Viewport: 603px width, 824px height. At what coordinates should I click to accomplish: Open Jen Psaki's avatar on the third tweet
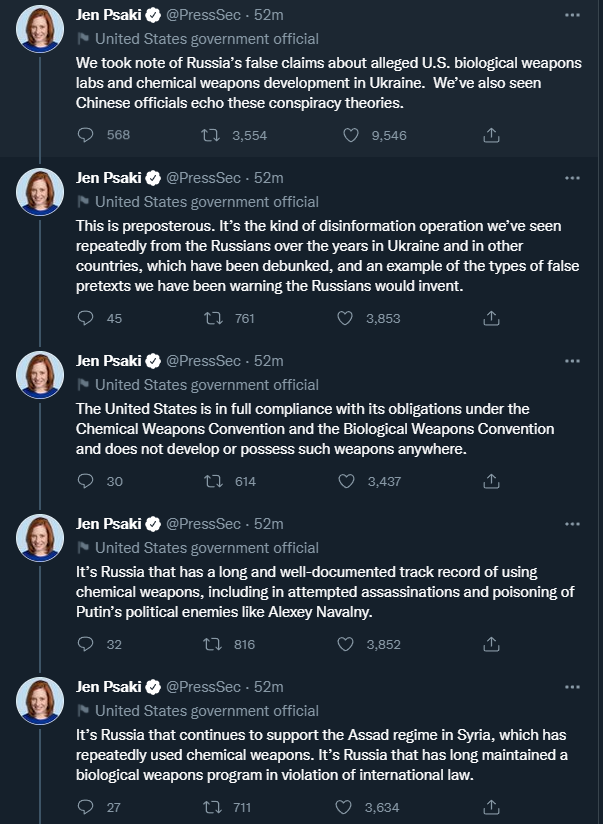[x=40, y=375]
